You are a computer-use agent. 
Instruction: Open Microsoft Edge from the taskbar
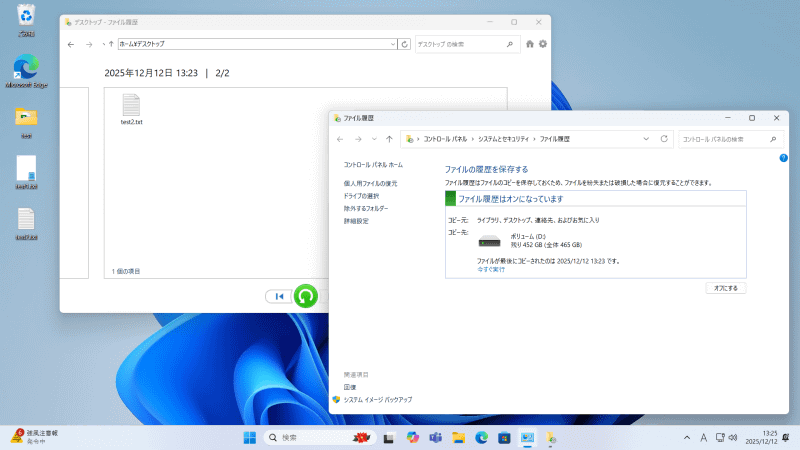click(481, 438)
